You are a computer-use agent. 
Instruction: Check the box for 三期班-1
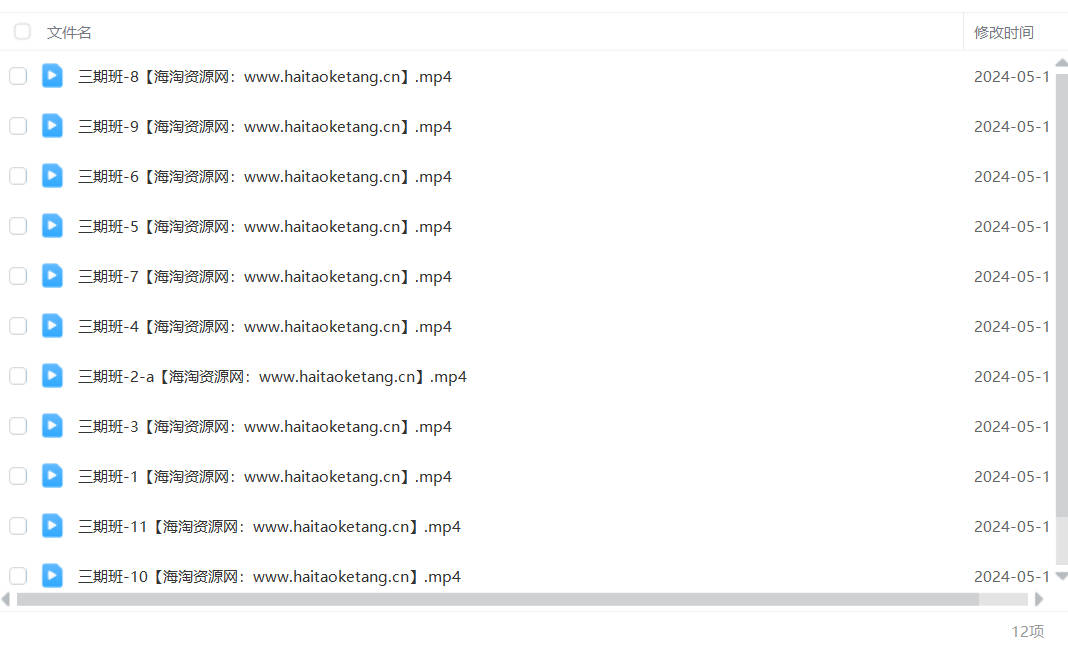(18, 476)
